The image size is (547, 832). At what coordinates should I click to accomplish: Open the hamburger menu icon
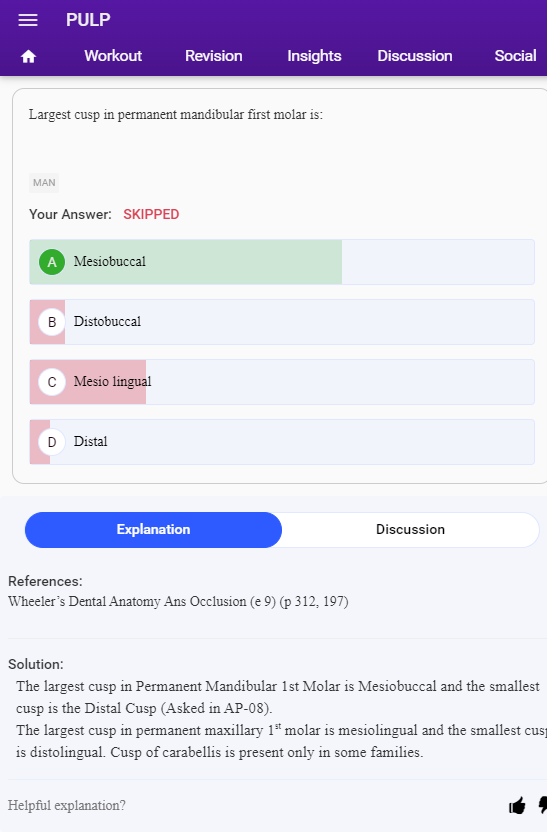pos(28,20)
